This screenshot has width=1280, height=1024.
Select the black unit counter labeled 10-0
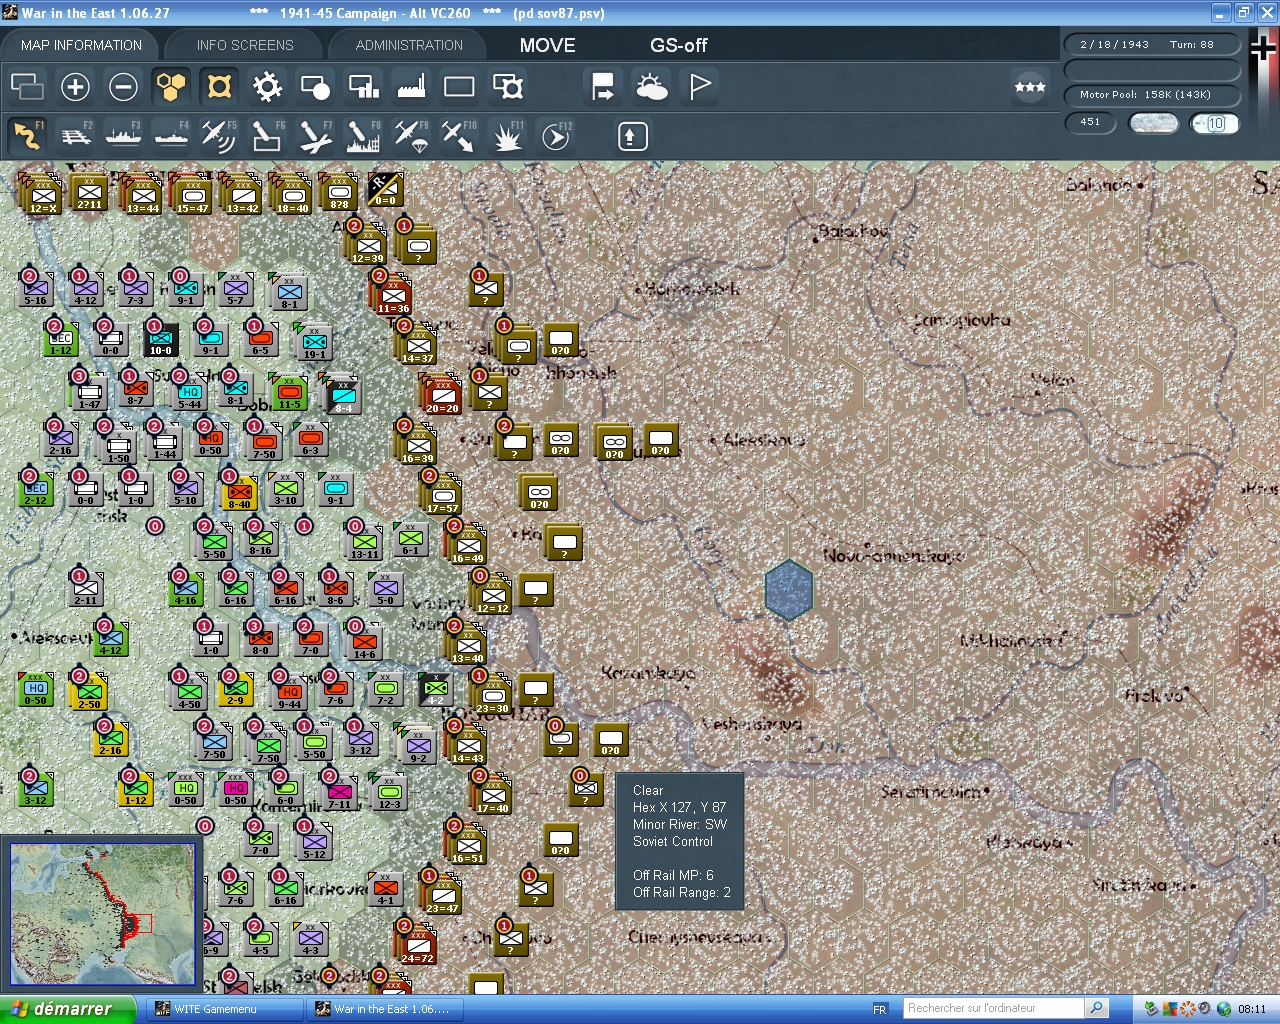pos(161,340)
